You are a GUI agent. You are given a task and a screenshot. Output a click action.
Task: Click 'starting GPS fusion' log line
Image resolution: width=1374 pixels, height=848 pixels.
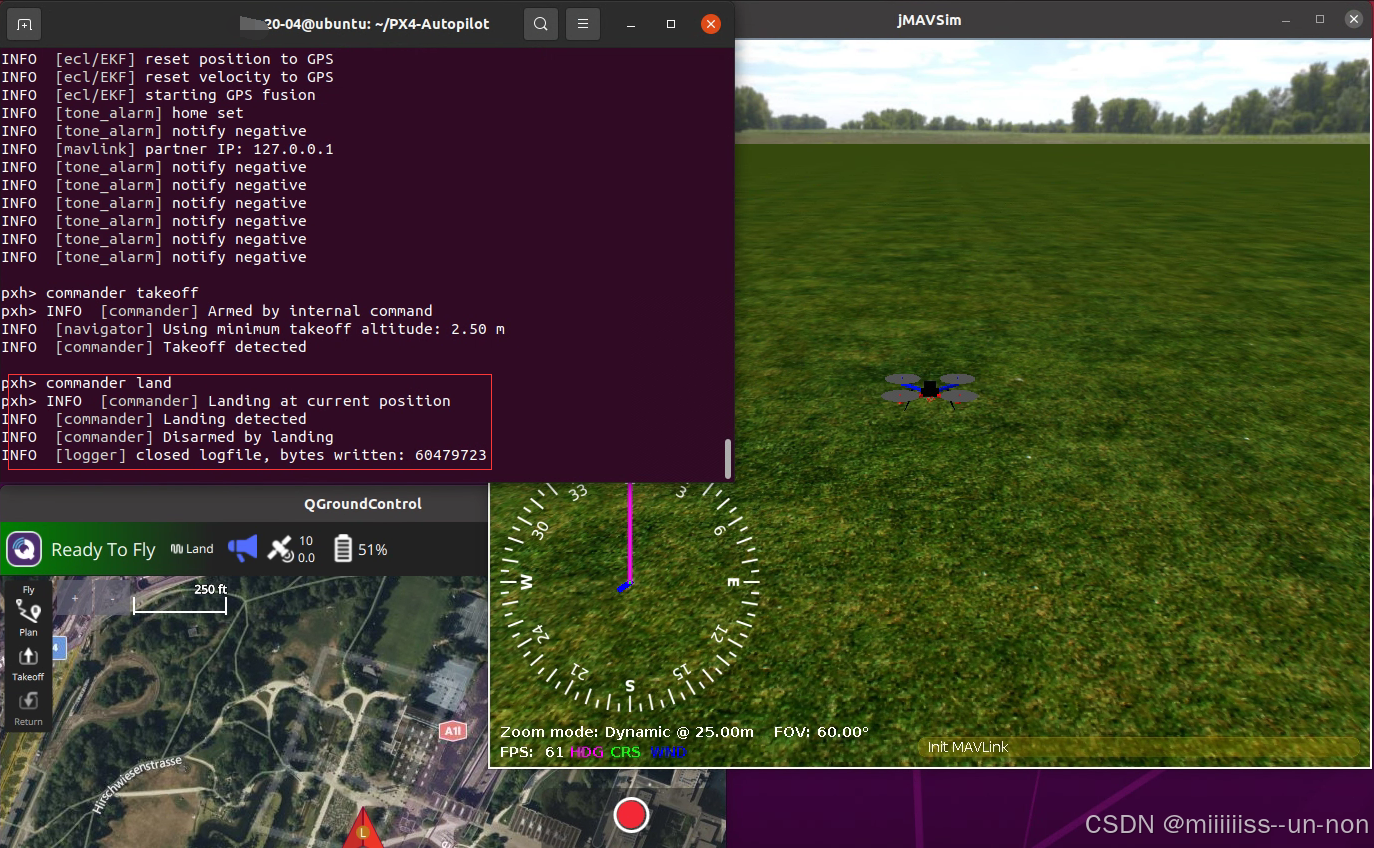[158, 95]
